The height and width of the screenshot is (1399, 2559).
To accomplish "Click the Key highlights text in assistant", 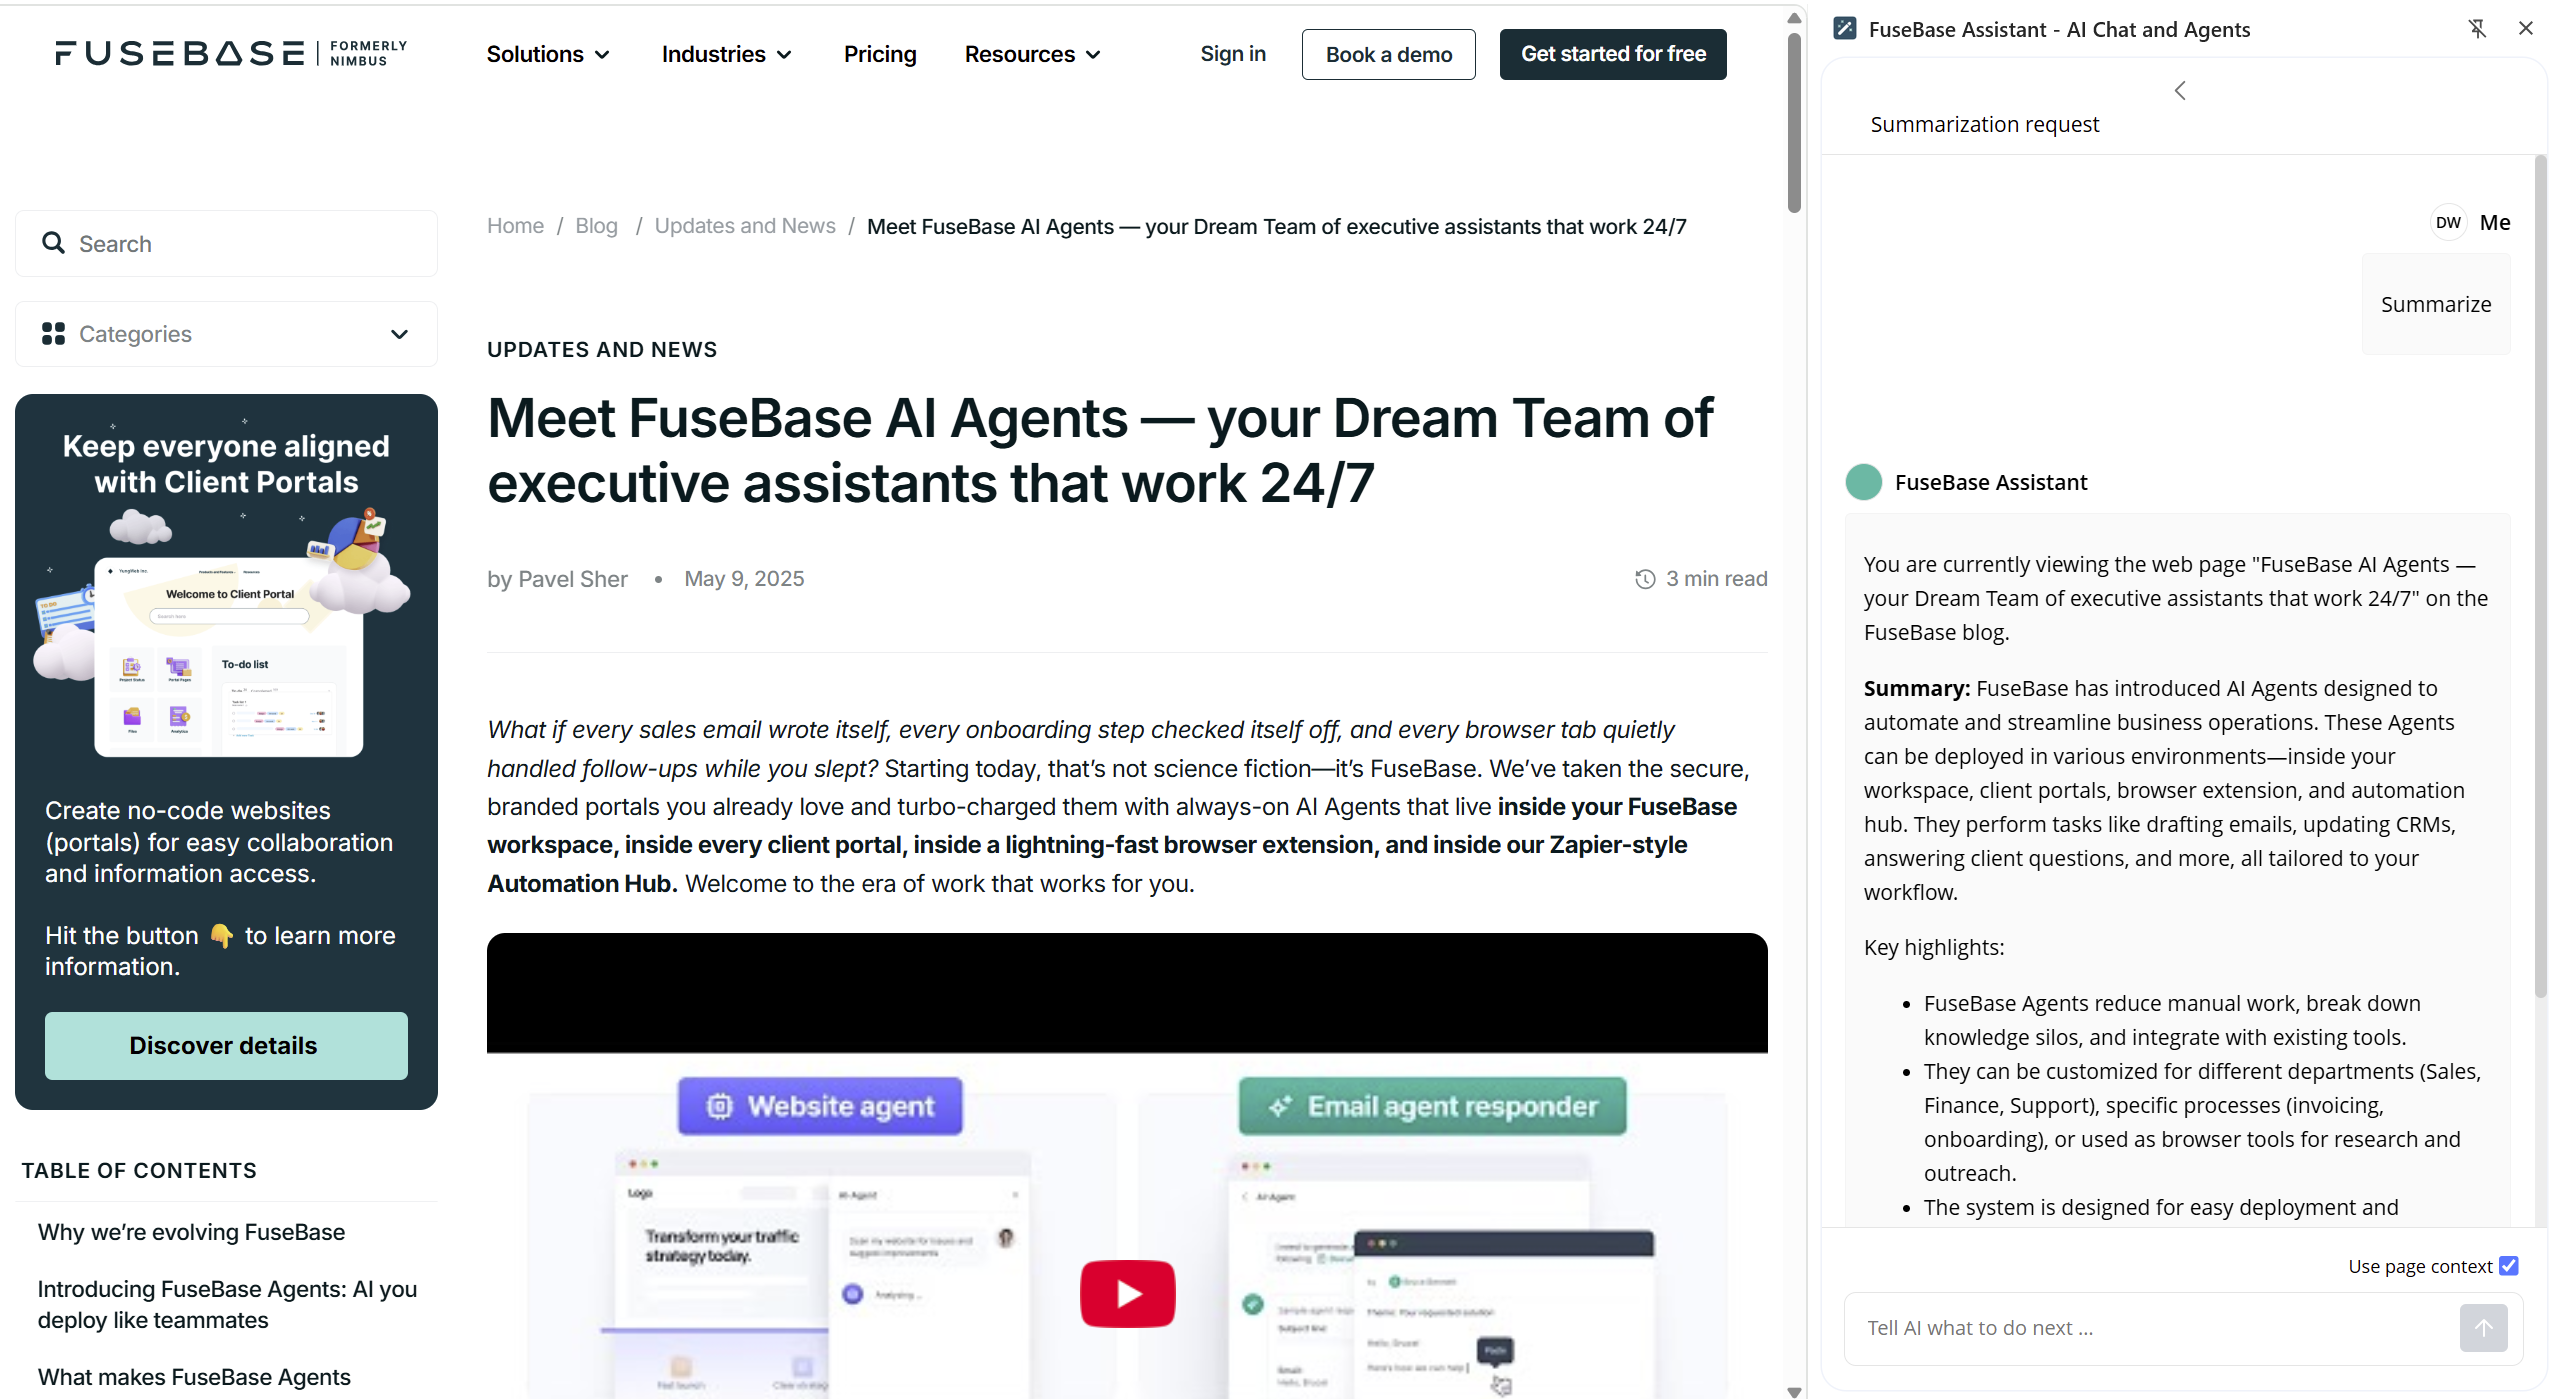I will coord(1934,947).
